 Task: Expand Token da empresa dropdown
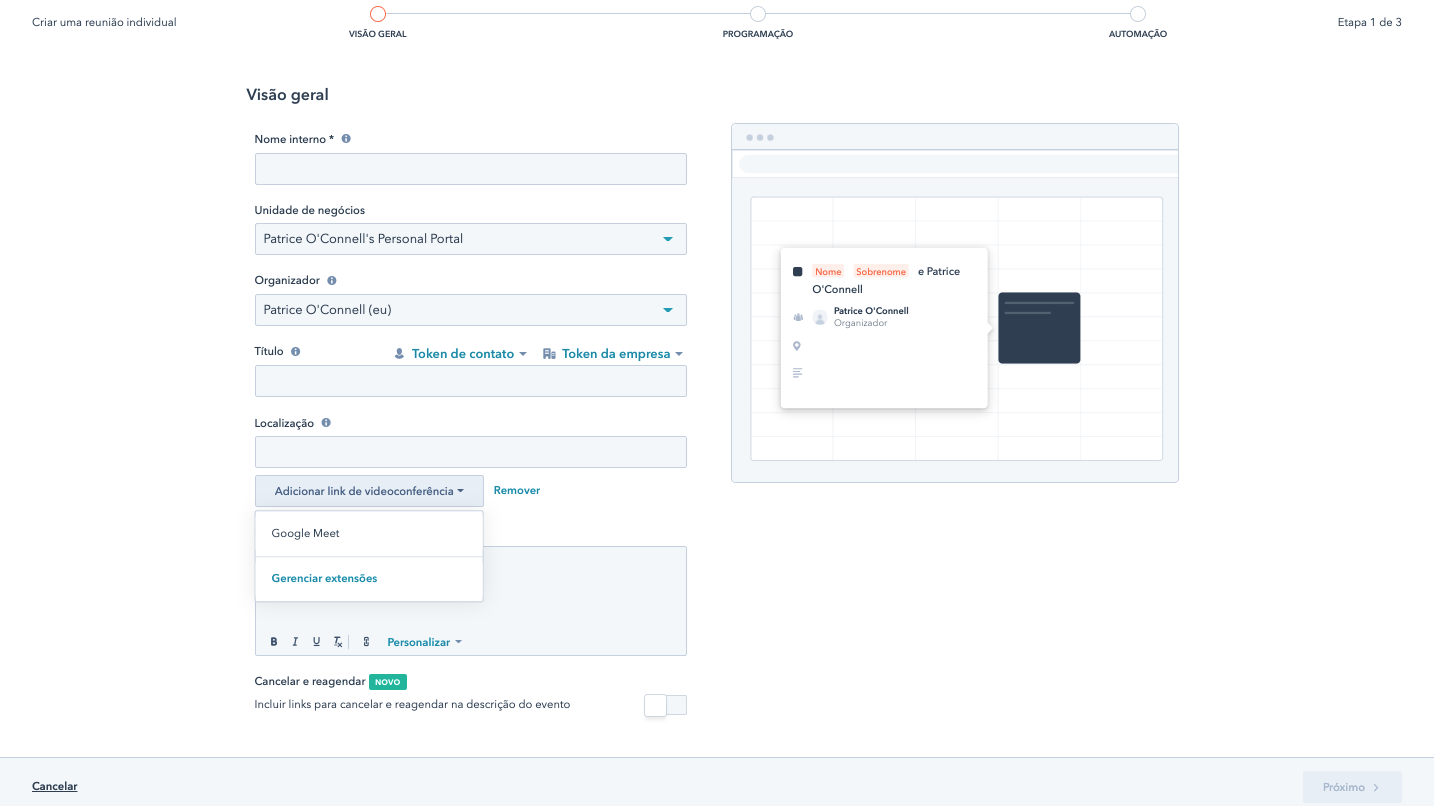tap(613, 354)
